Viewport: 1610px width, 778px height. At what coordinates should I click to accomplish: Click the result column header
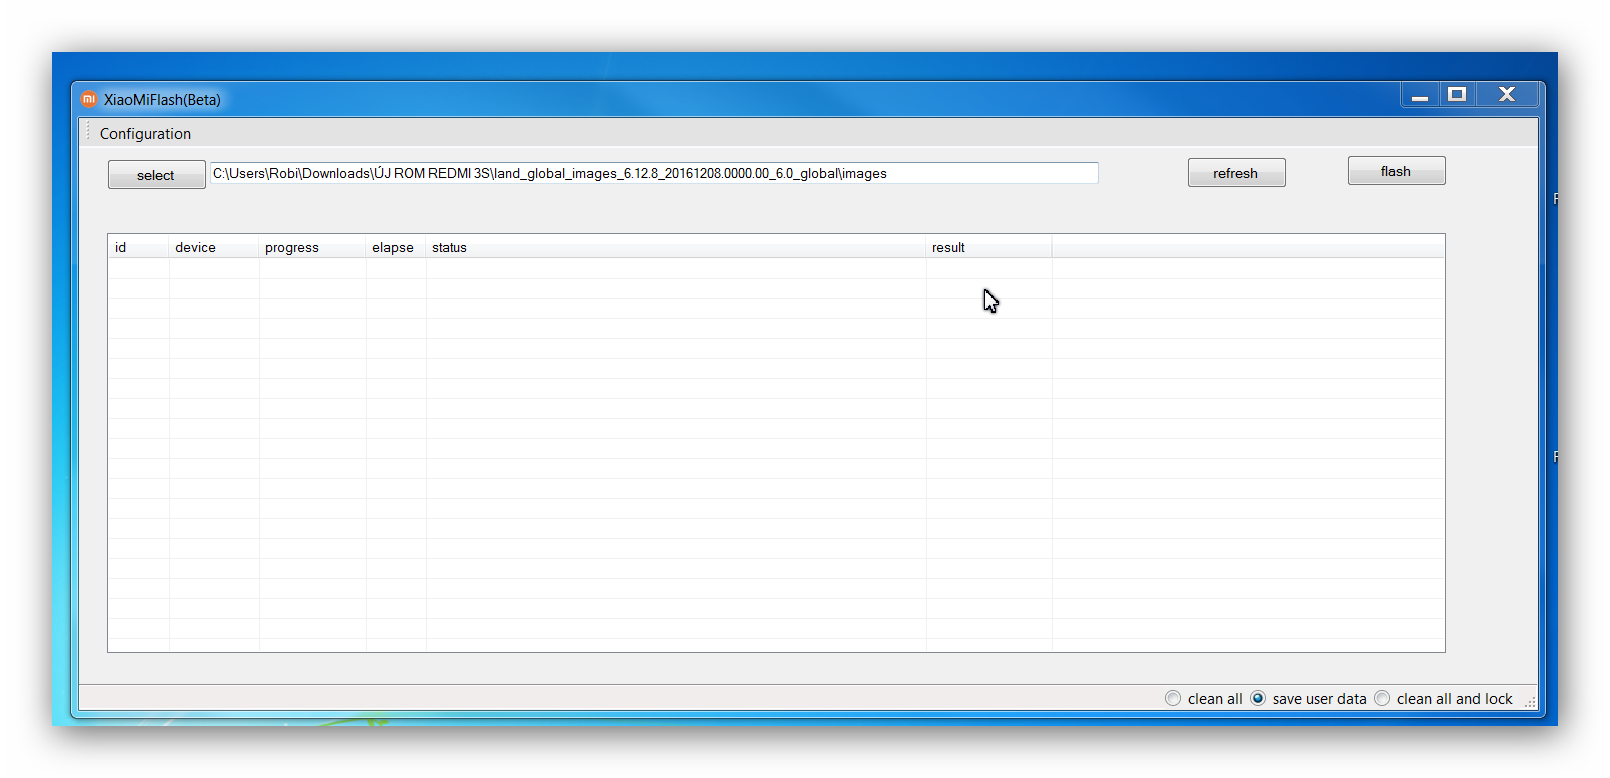(989, 247)
